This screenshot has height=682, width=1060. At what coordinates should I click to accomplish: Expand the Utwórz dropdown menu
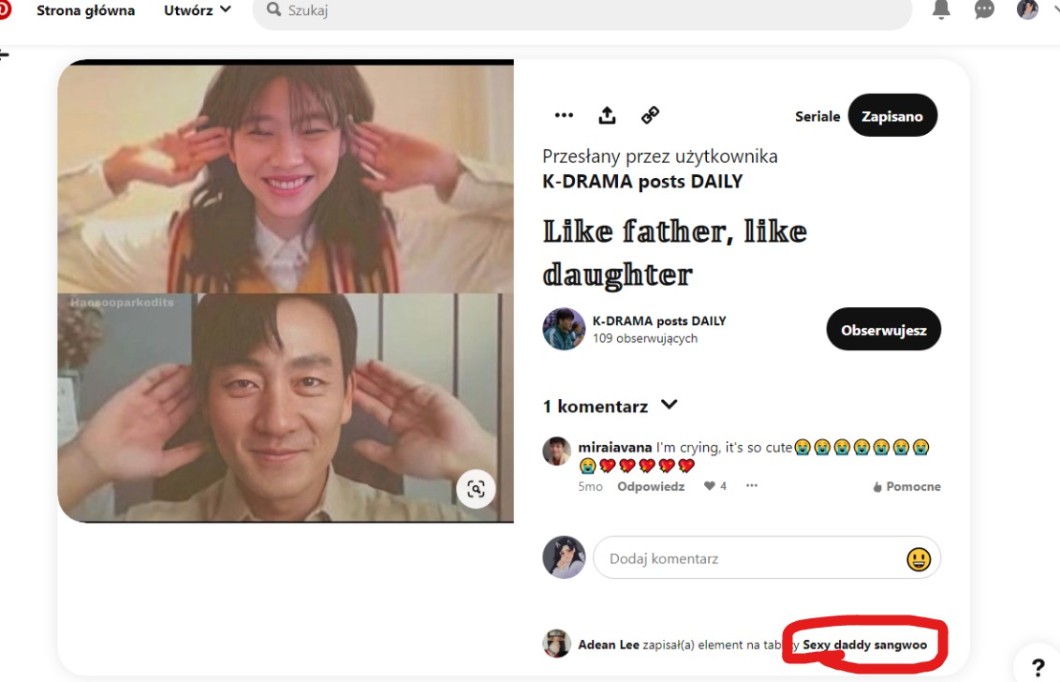pyautogui.click(x=197, y=10)
